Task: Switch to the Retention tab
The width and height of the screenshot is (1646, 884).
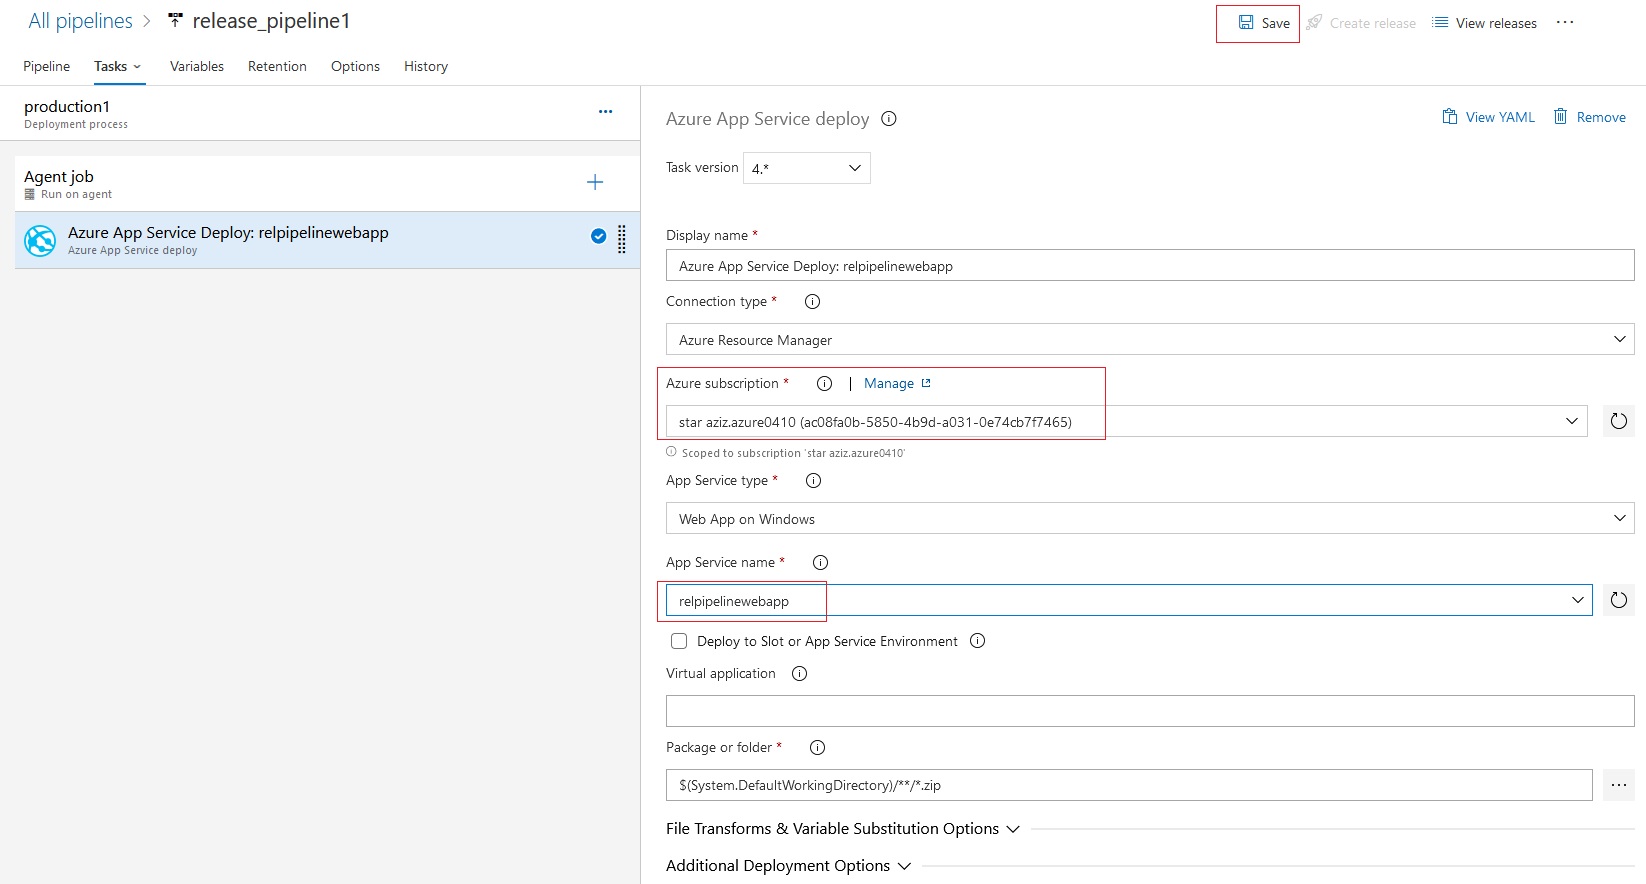Action: click(x=277, y=66)
